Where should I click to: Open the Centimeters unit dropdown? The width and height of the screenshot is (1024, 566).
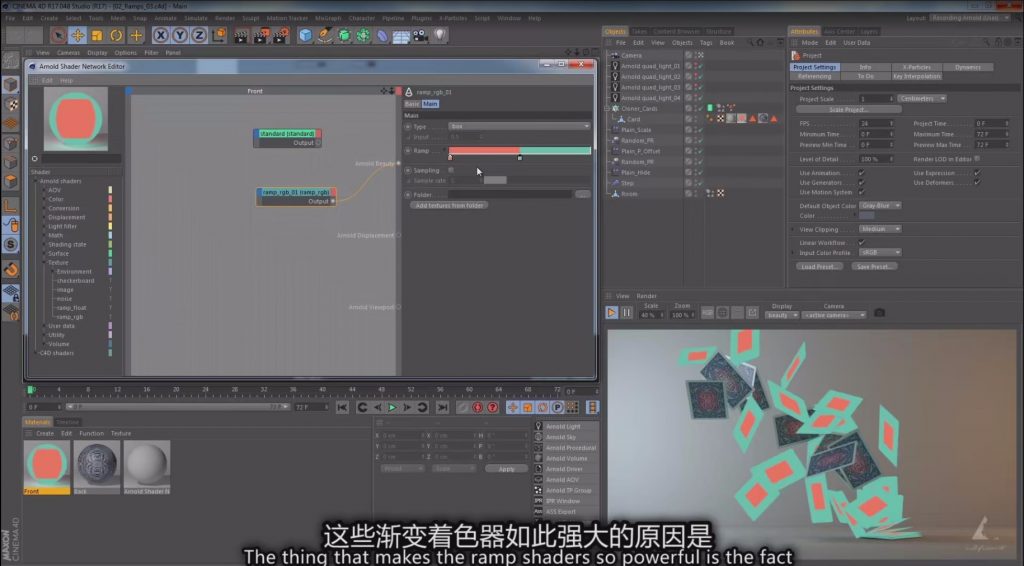(921, 99)
